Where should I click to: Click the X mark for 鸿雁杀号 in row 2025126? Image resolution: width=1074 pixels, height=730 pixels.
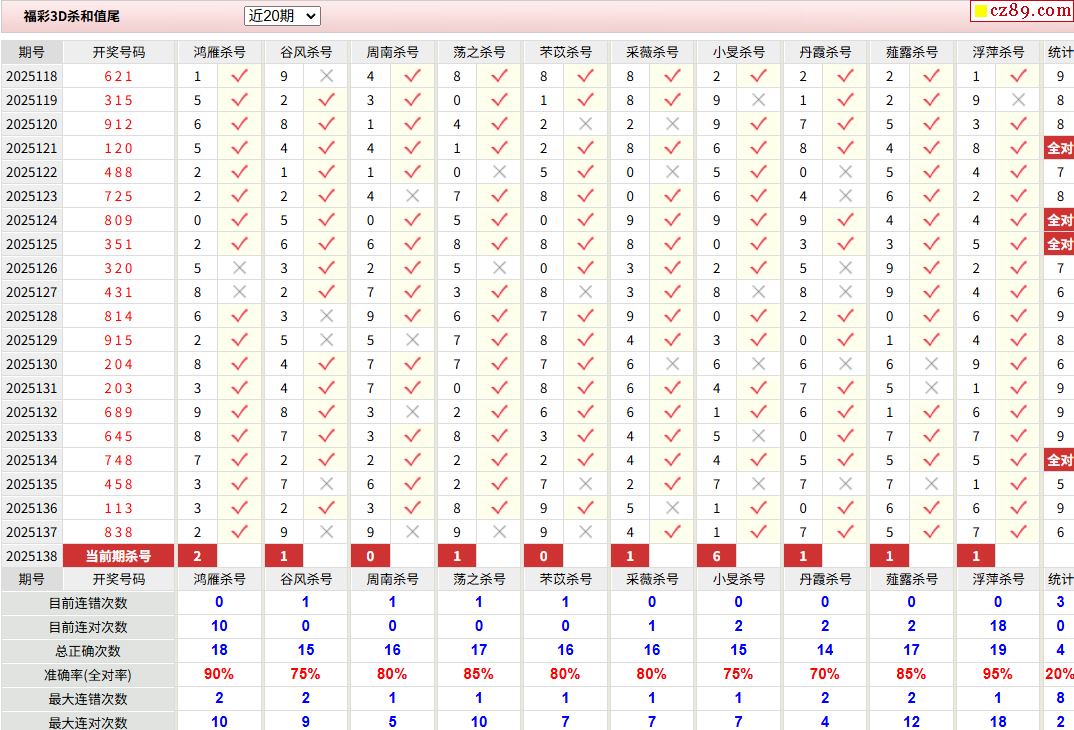point(239,268)
